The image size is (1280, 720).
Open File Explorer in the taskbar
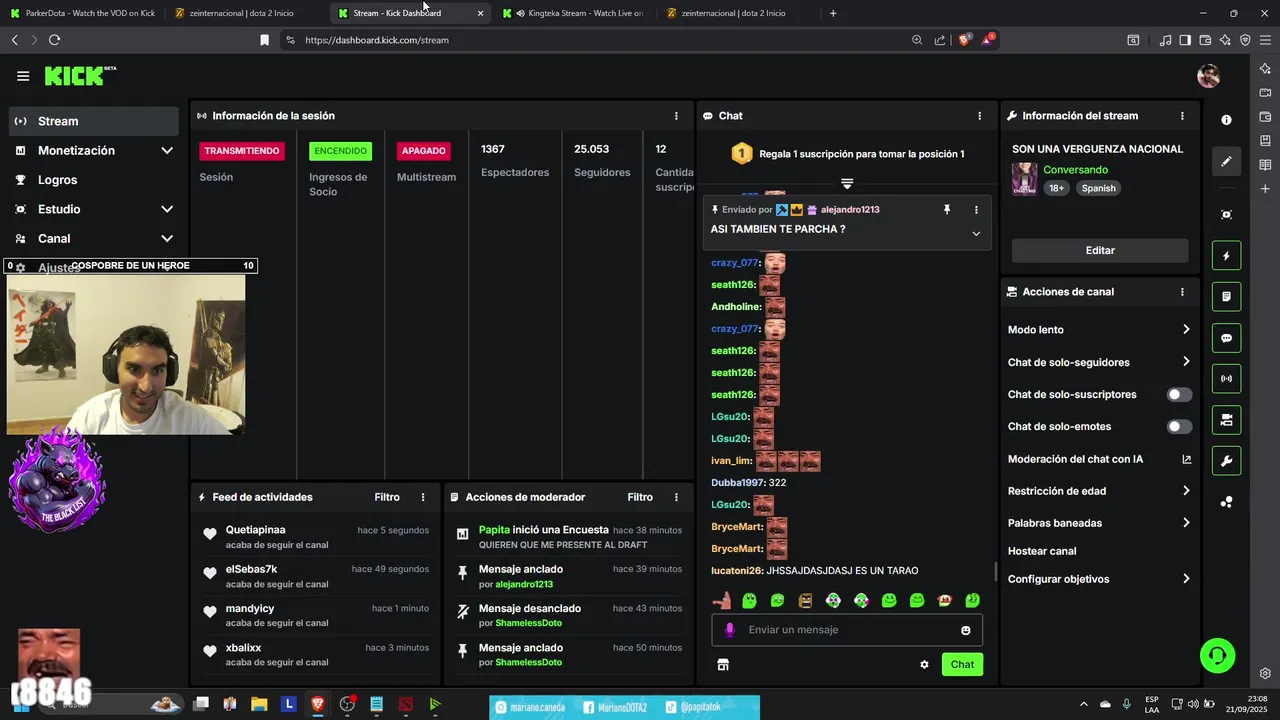[x=259, y=704]
